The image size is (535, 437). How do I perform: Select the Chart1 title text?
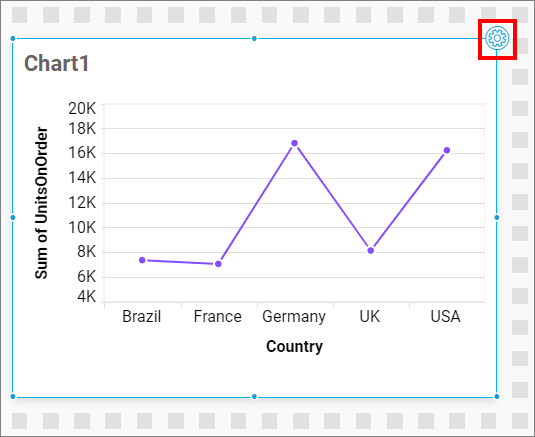[56, 63]
